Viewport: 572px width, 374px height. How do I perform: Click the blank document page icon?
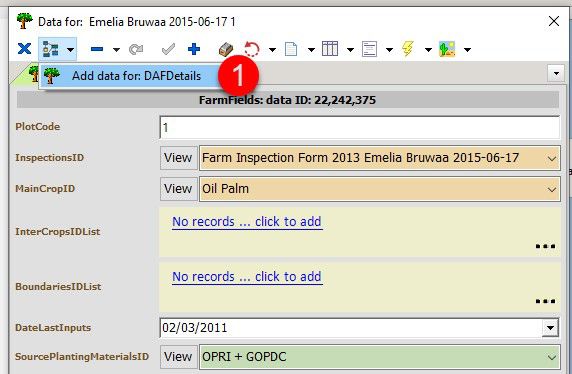point(291,49)
